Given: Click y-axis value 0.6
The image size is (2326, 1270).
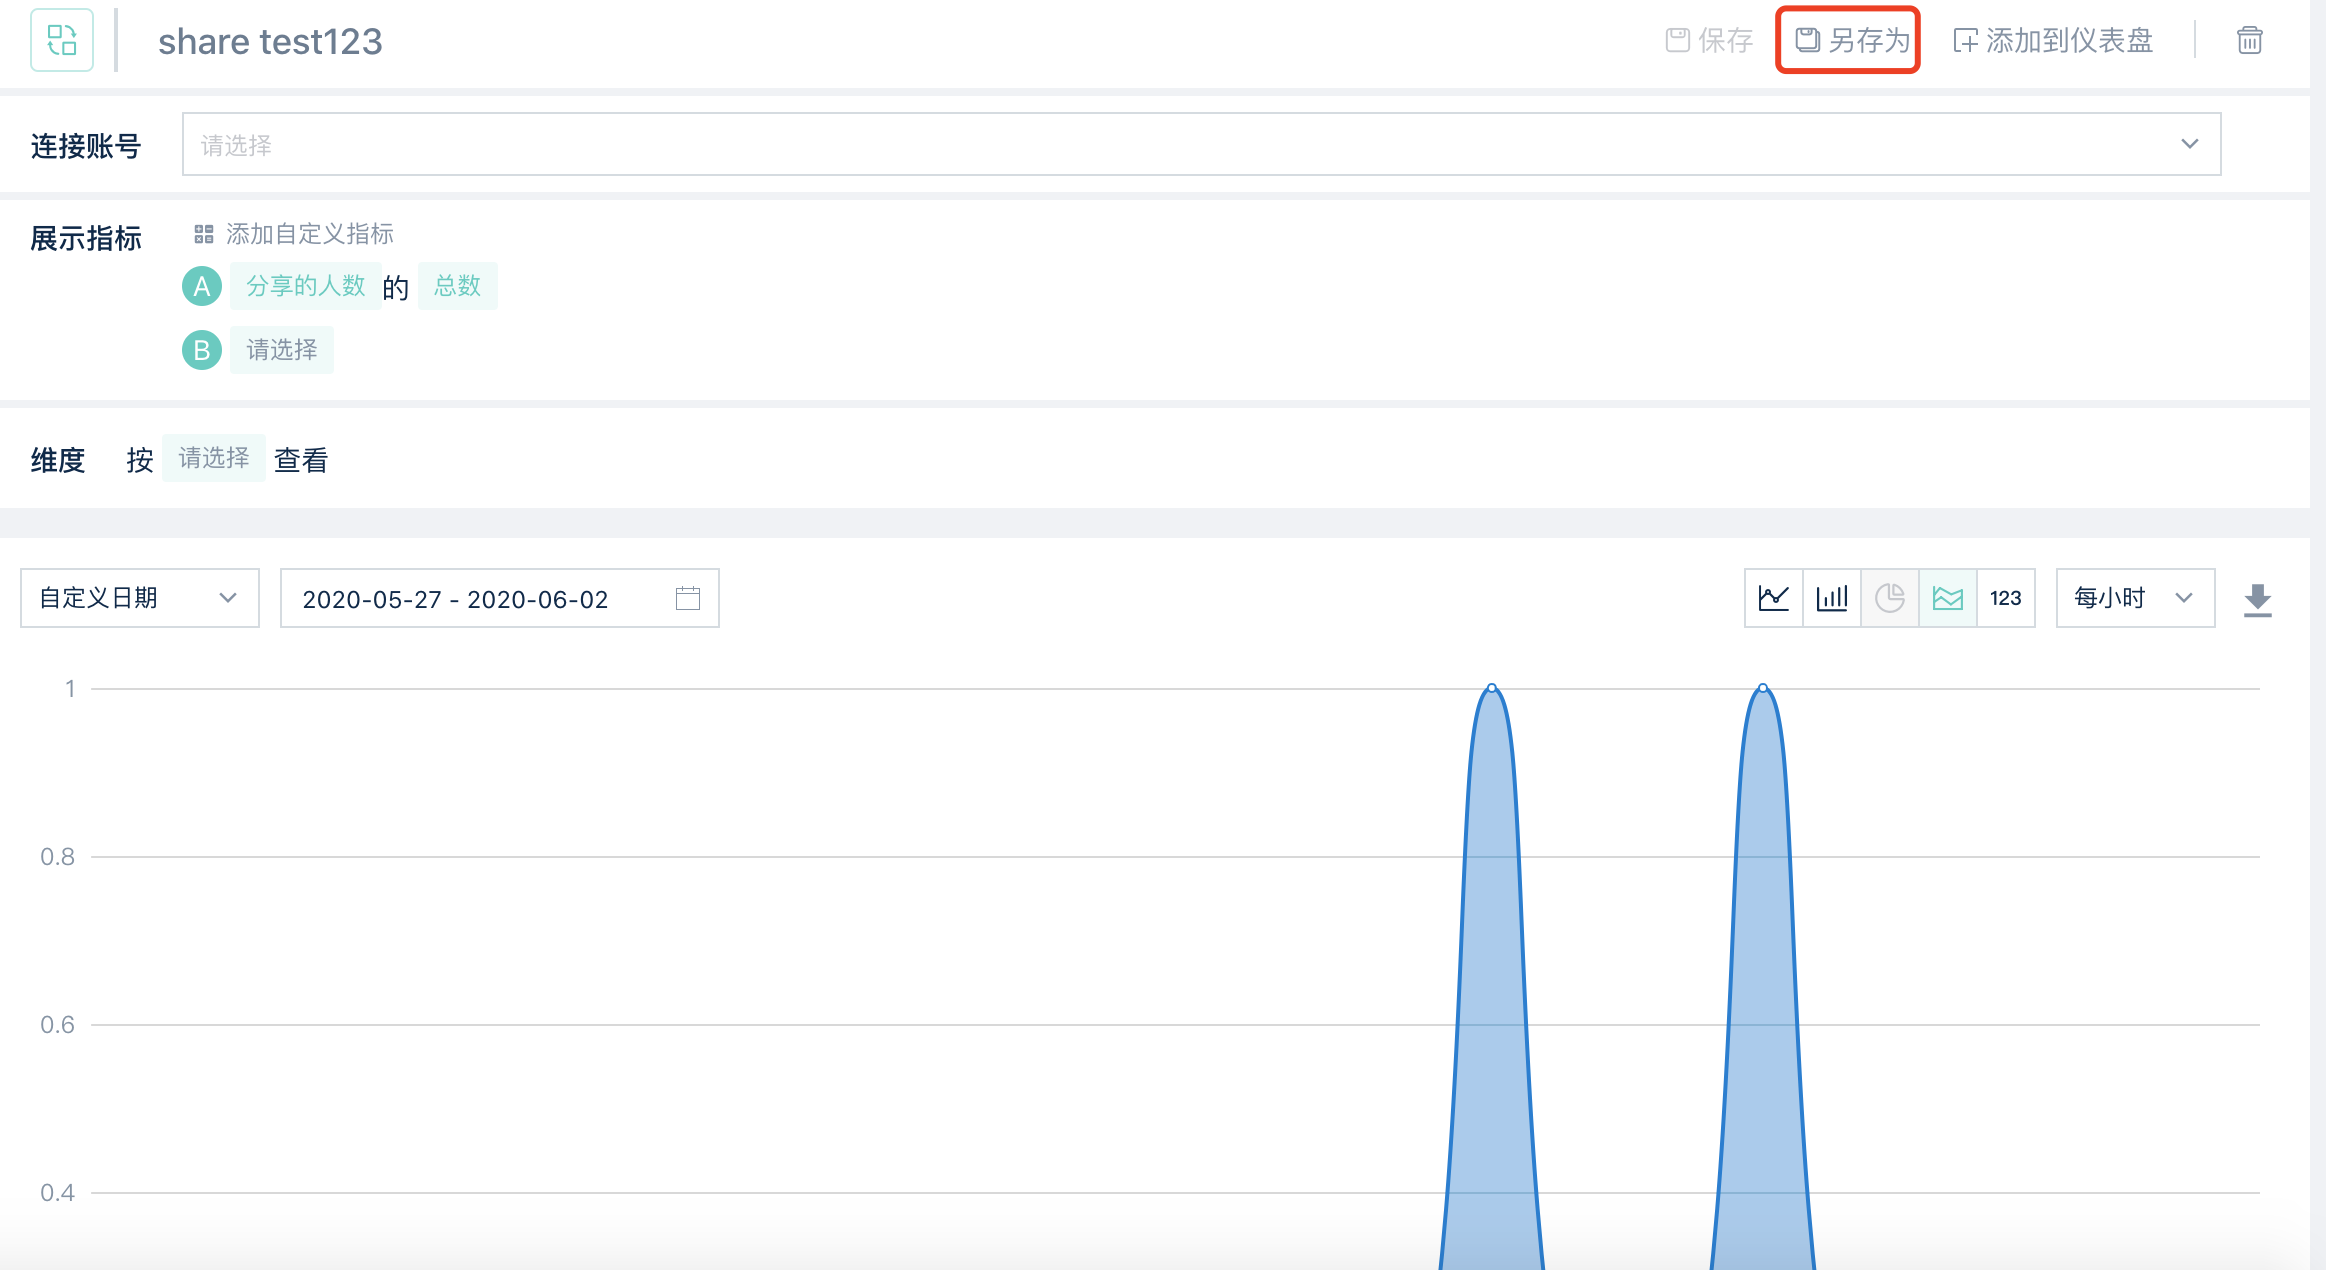Looking at the screenshot, I should tap(58, 1024).
